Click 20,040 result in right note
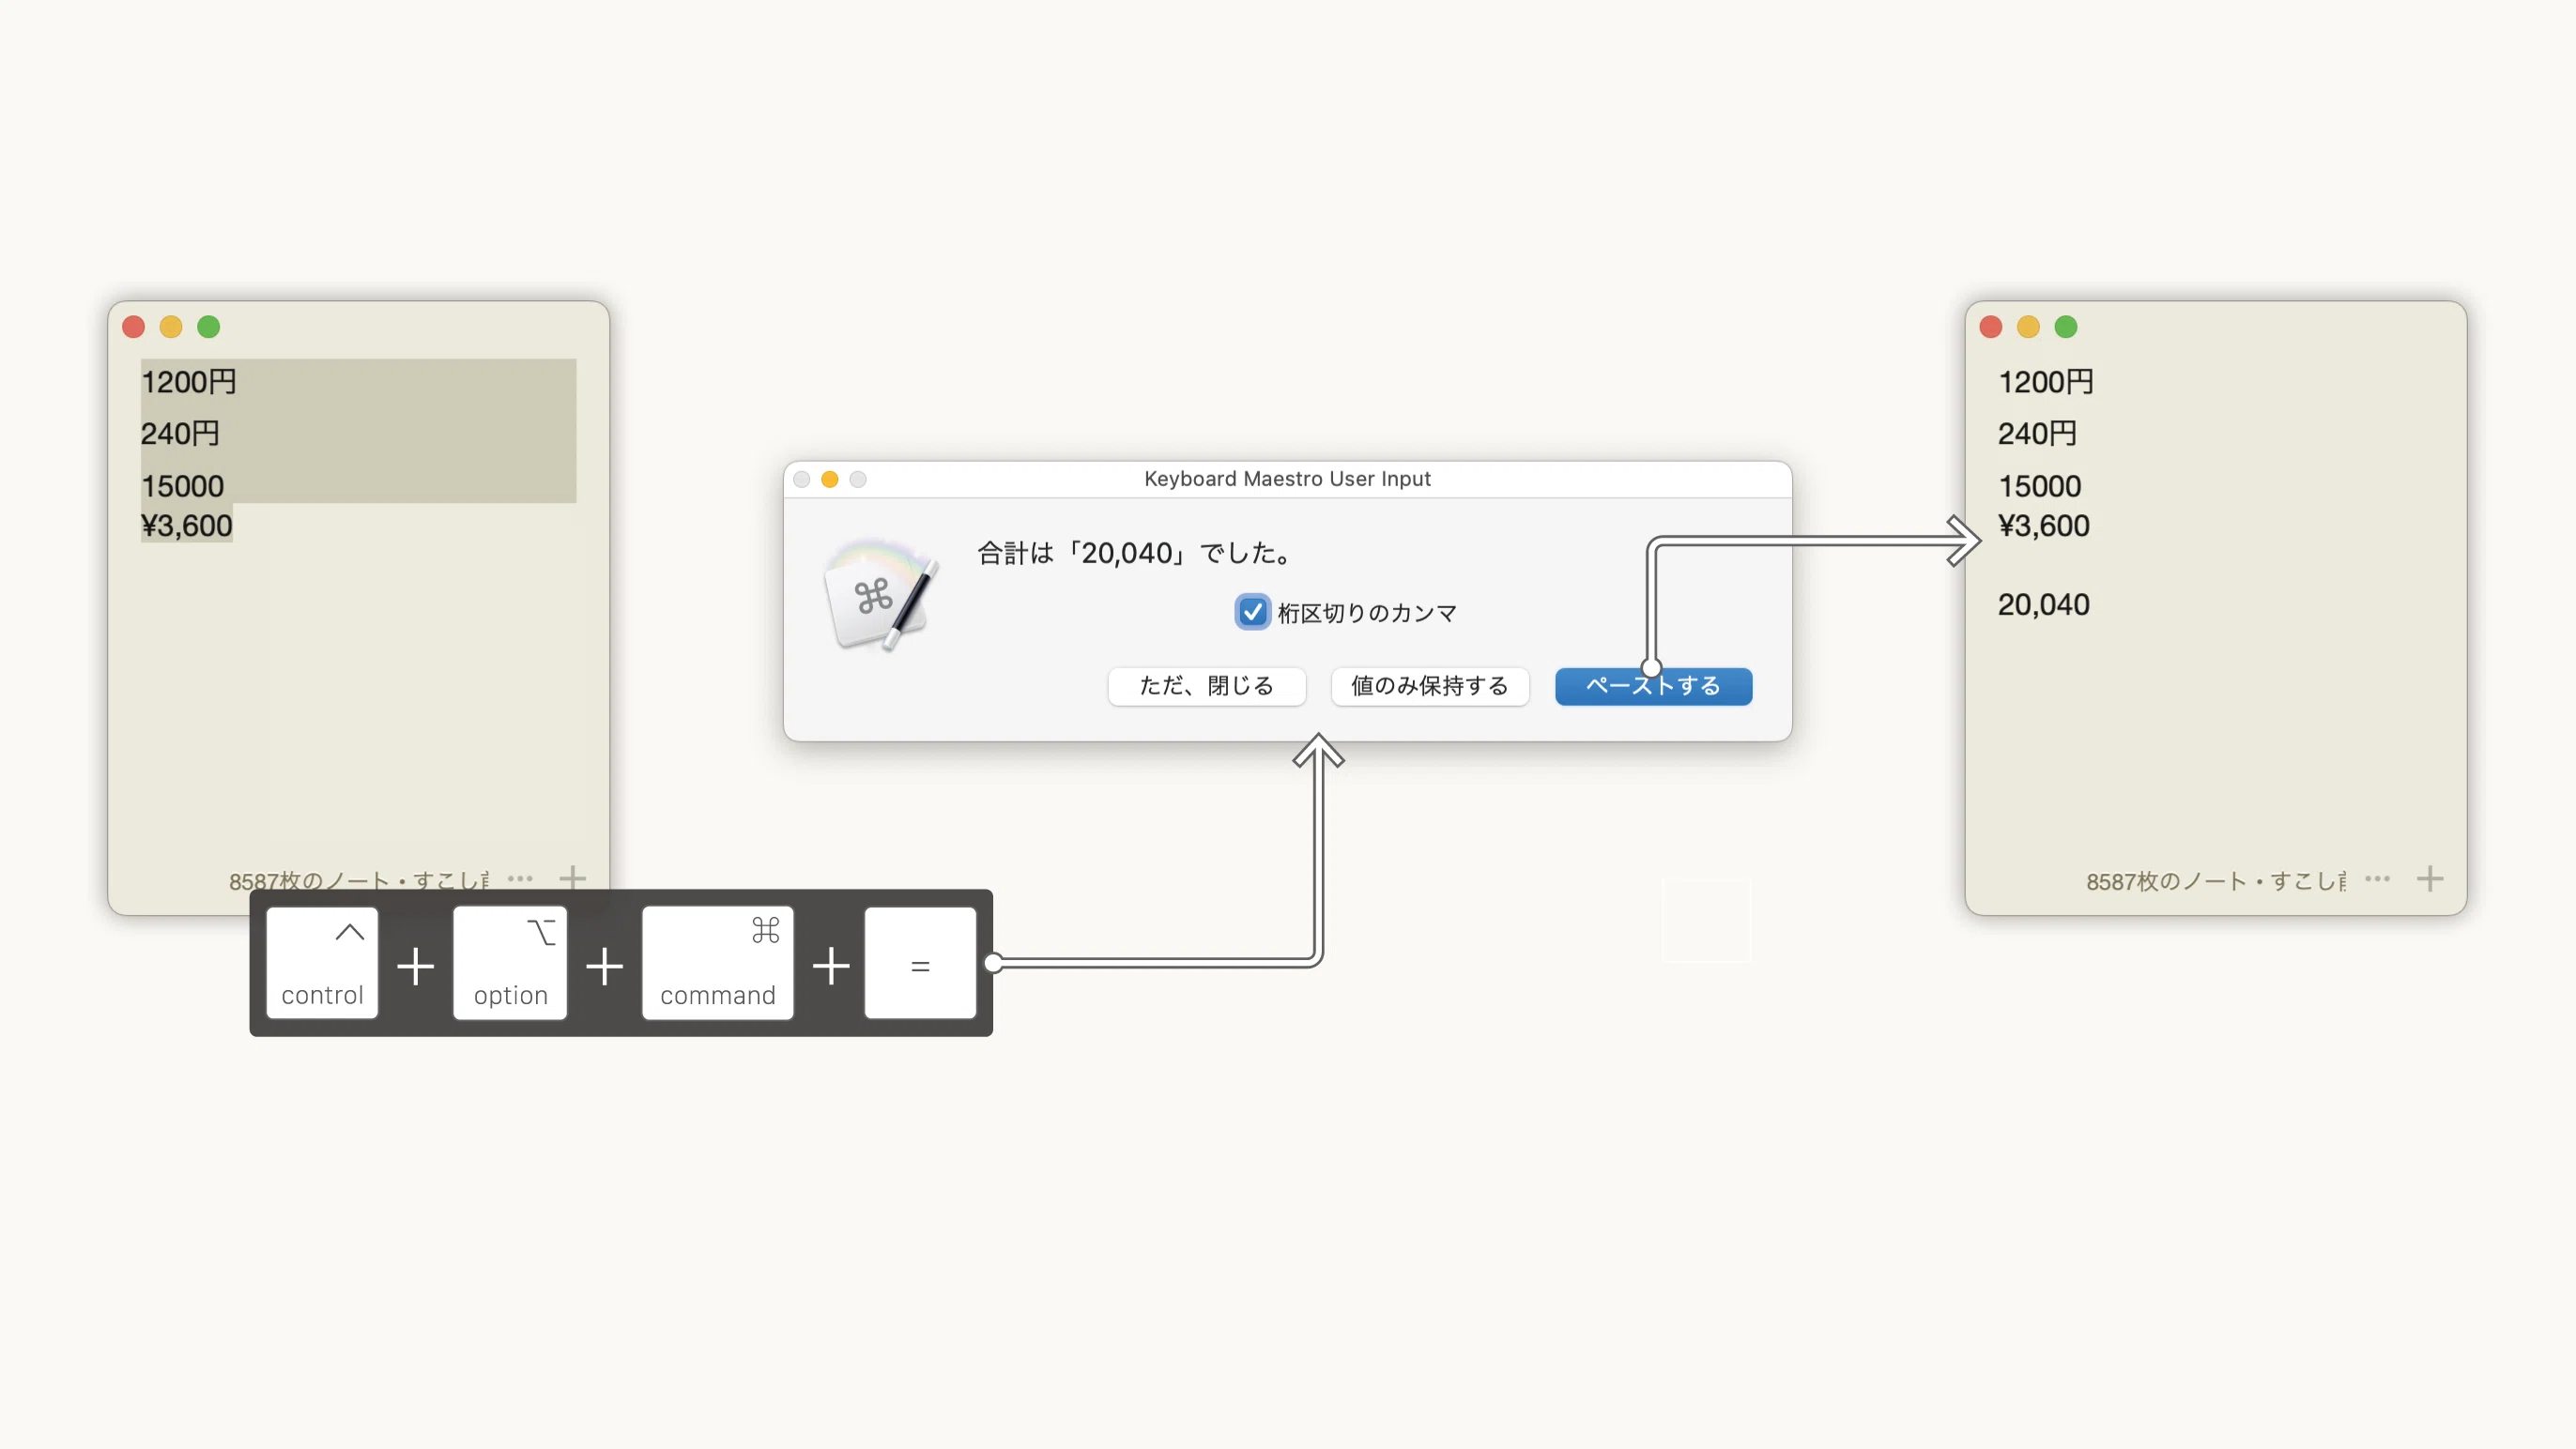This screenshot has height=1449, width=2576. pyautogui.click(x=2044, y=604)
